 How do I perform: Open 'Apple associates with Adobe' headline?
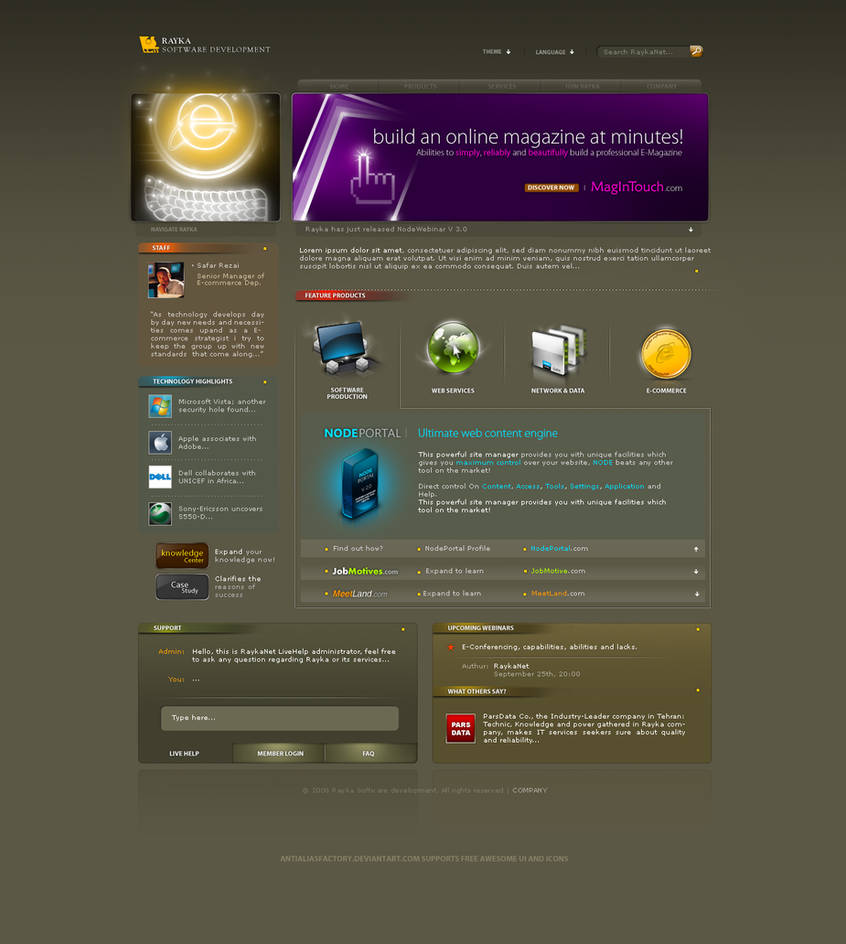coord(217,442)
